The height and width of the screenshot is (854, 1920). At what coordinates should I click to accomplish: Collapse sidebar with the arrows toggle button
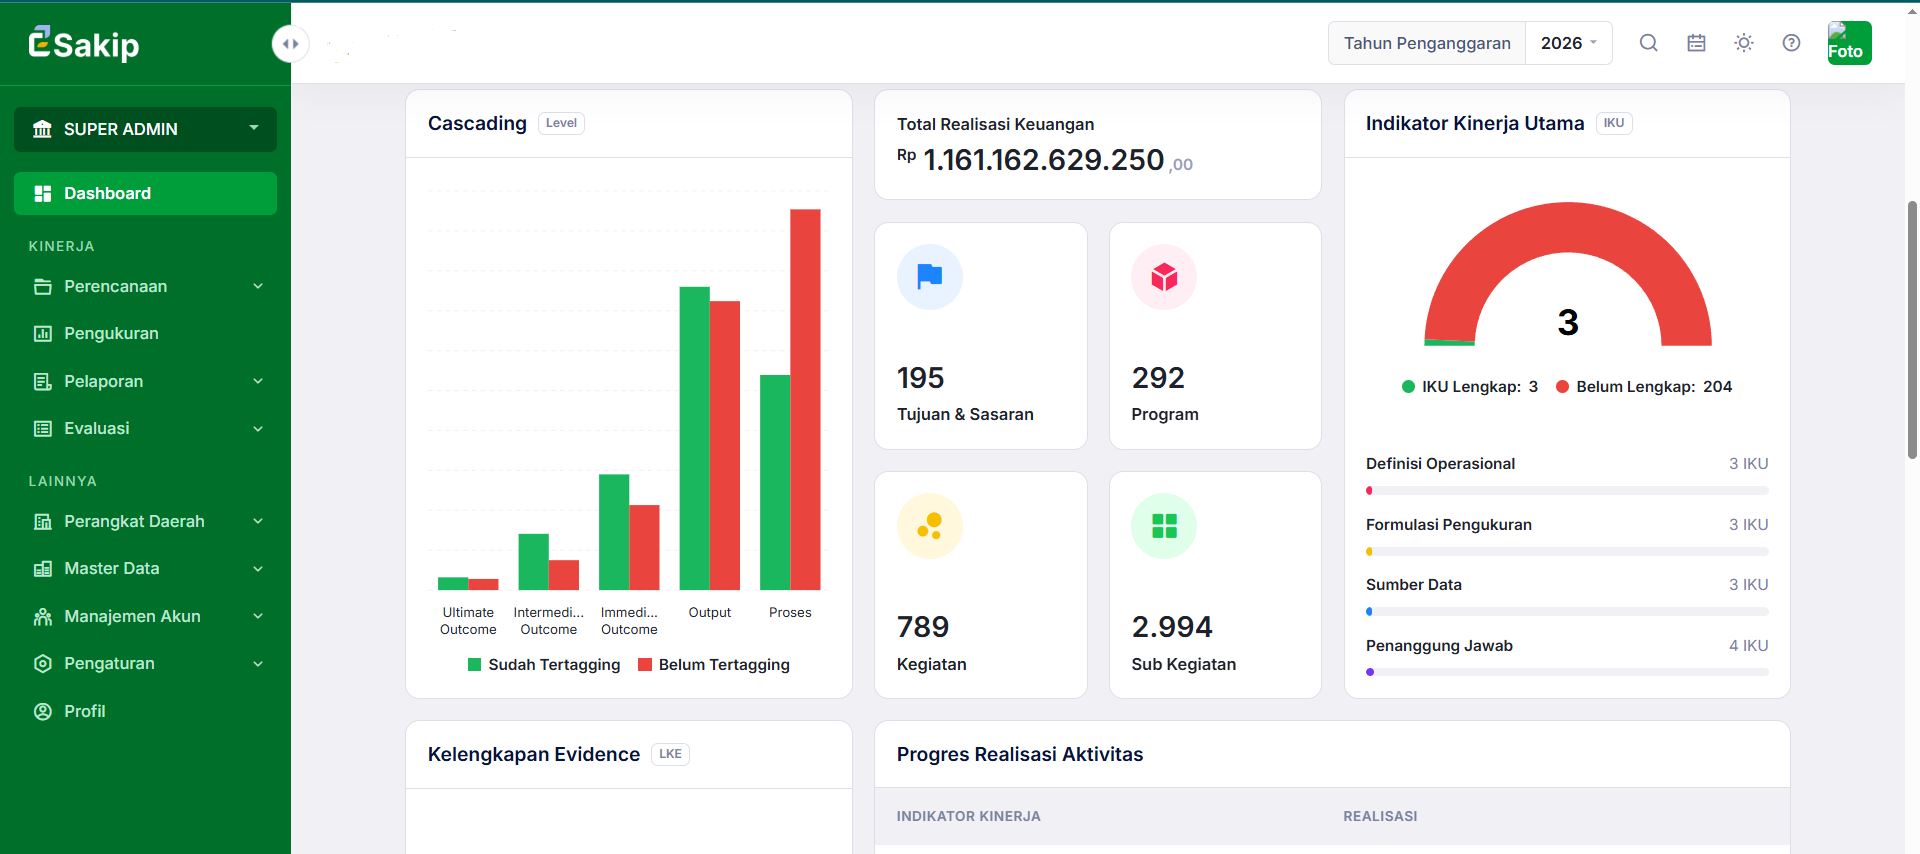(290, 44)
